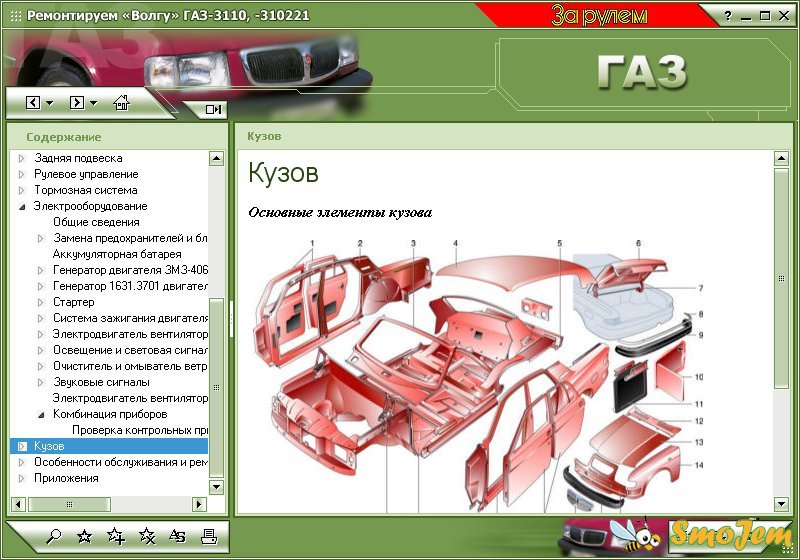
Task: Expand Освещение и световая сигнализация node
Action: [41, 350]
